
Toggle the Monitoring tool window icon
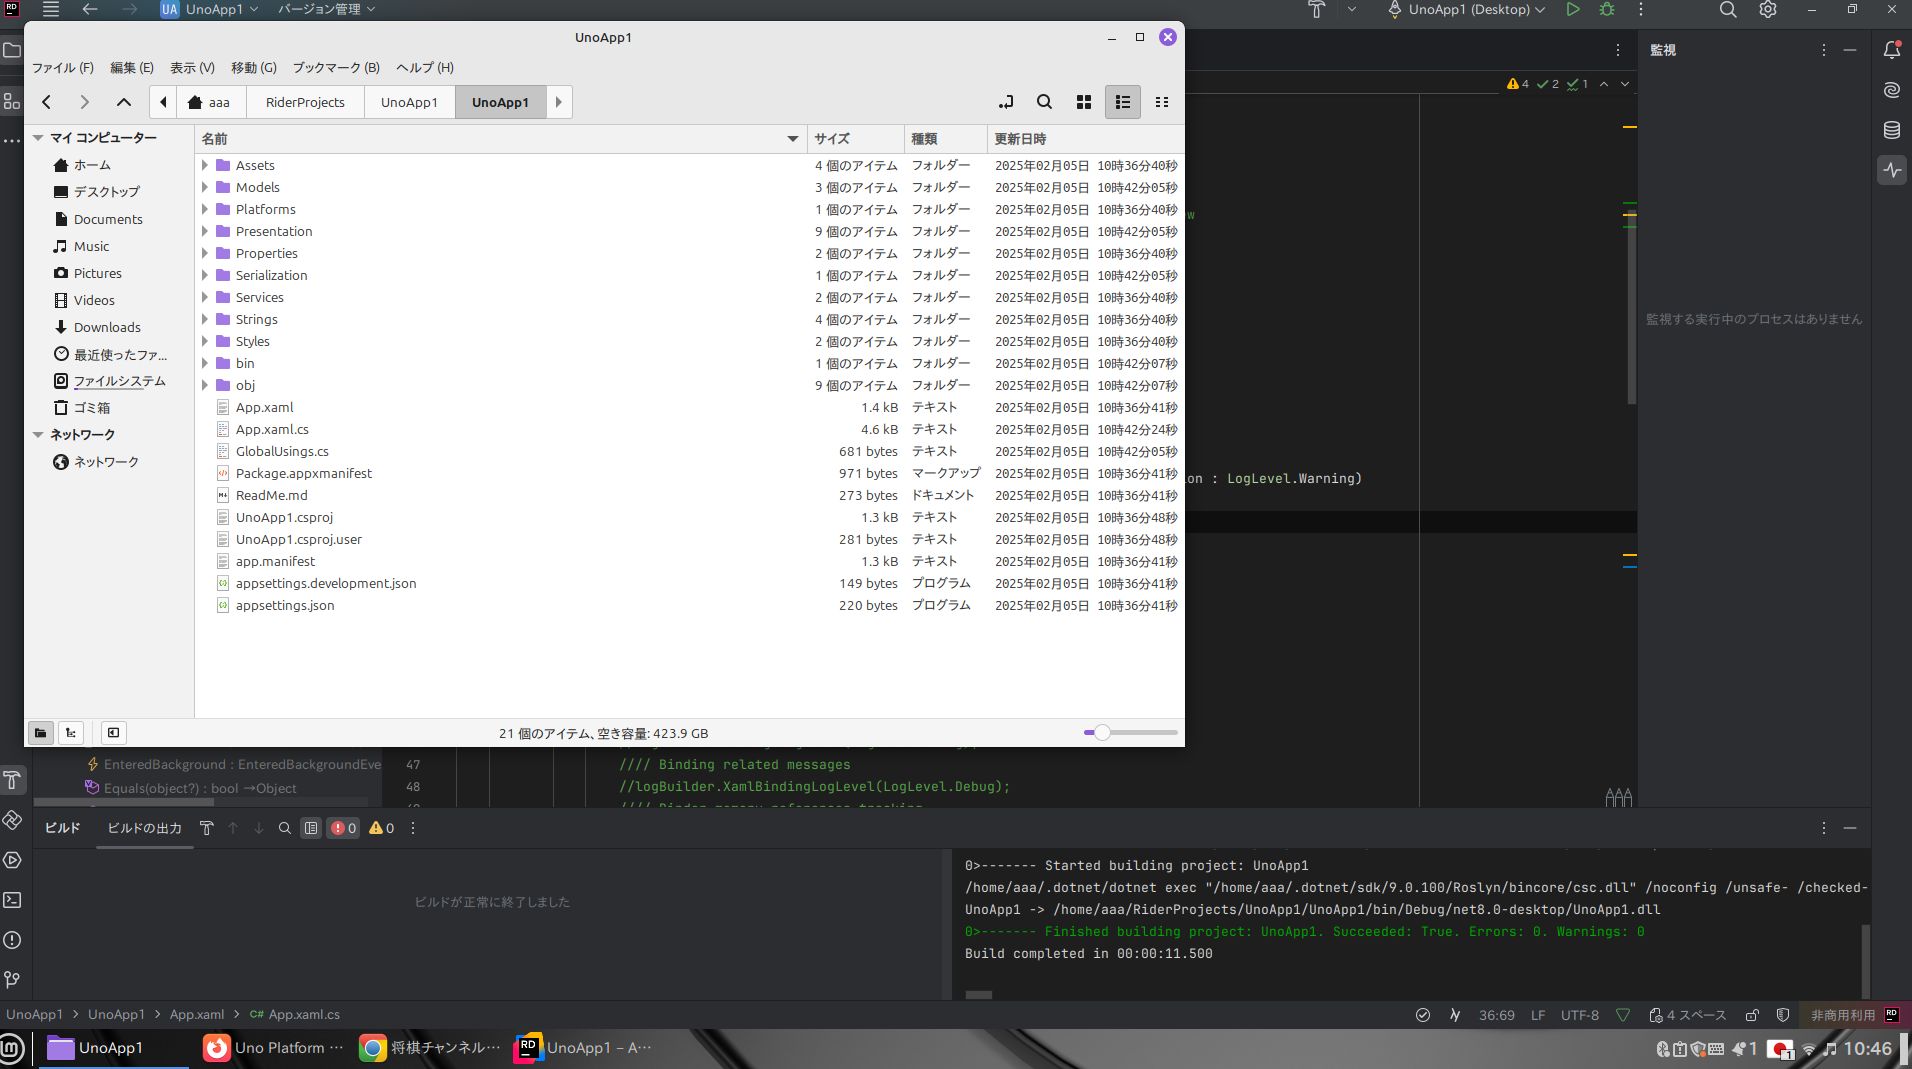point(1892,170)
